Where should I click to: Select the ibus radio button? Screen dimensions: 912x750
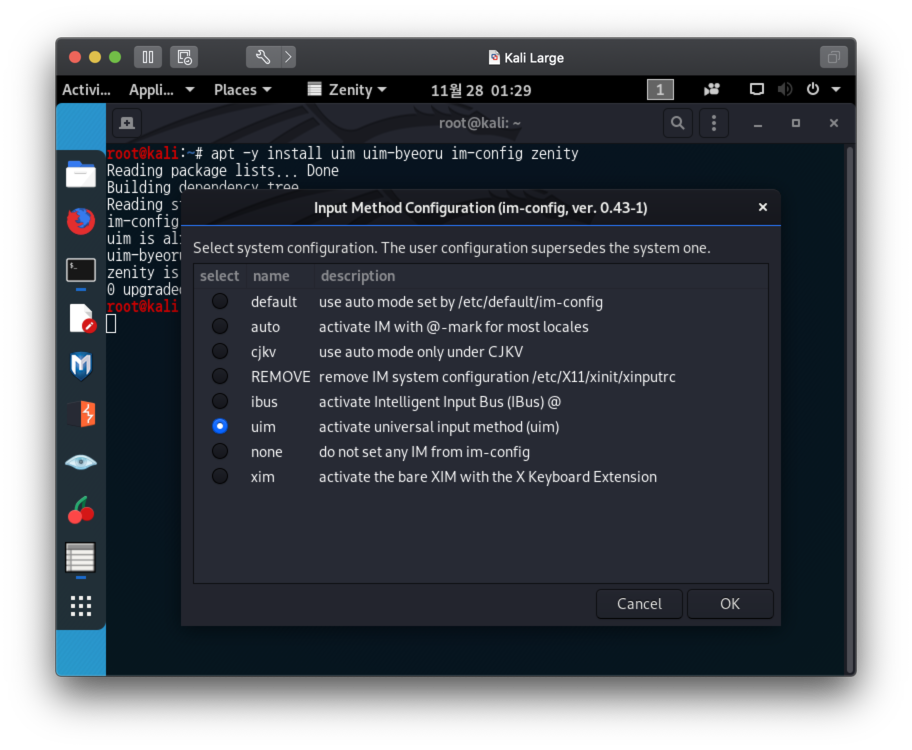coord(220,401)
